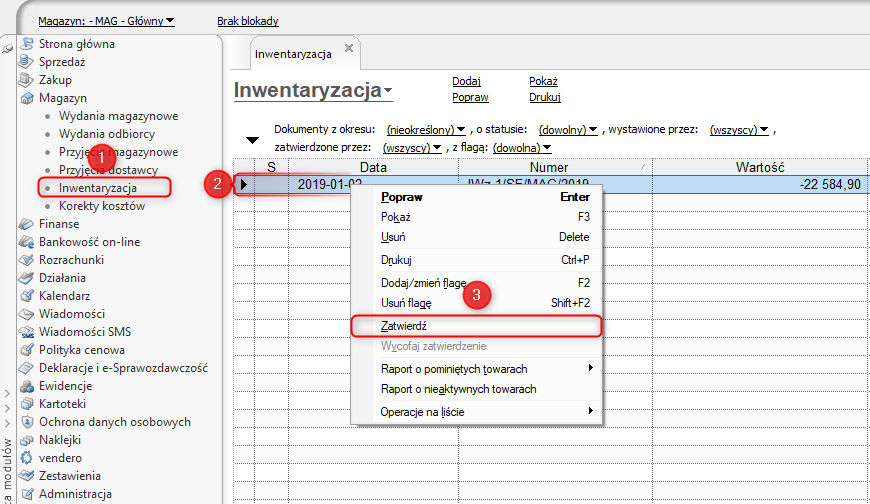Image resolution: width=870 pixels, height=504 pixels.
Task: Click the vendero module icon
Action: 27,458
